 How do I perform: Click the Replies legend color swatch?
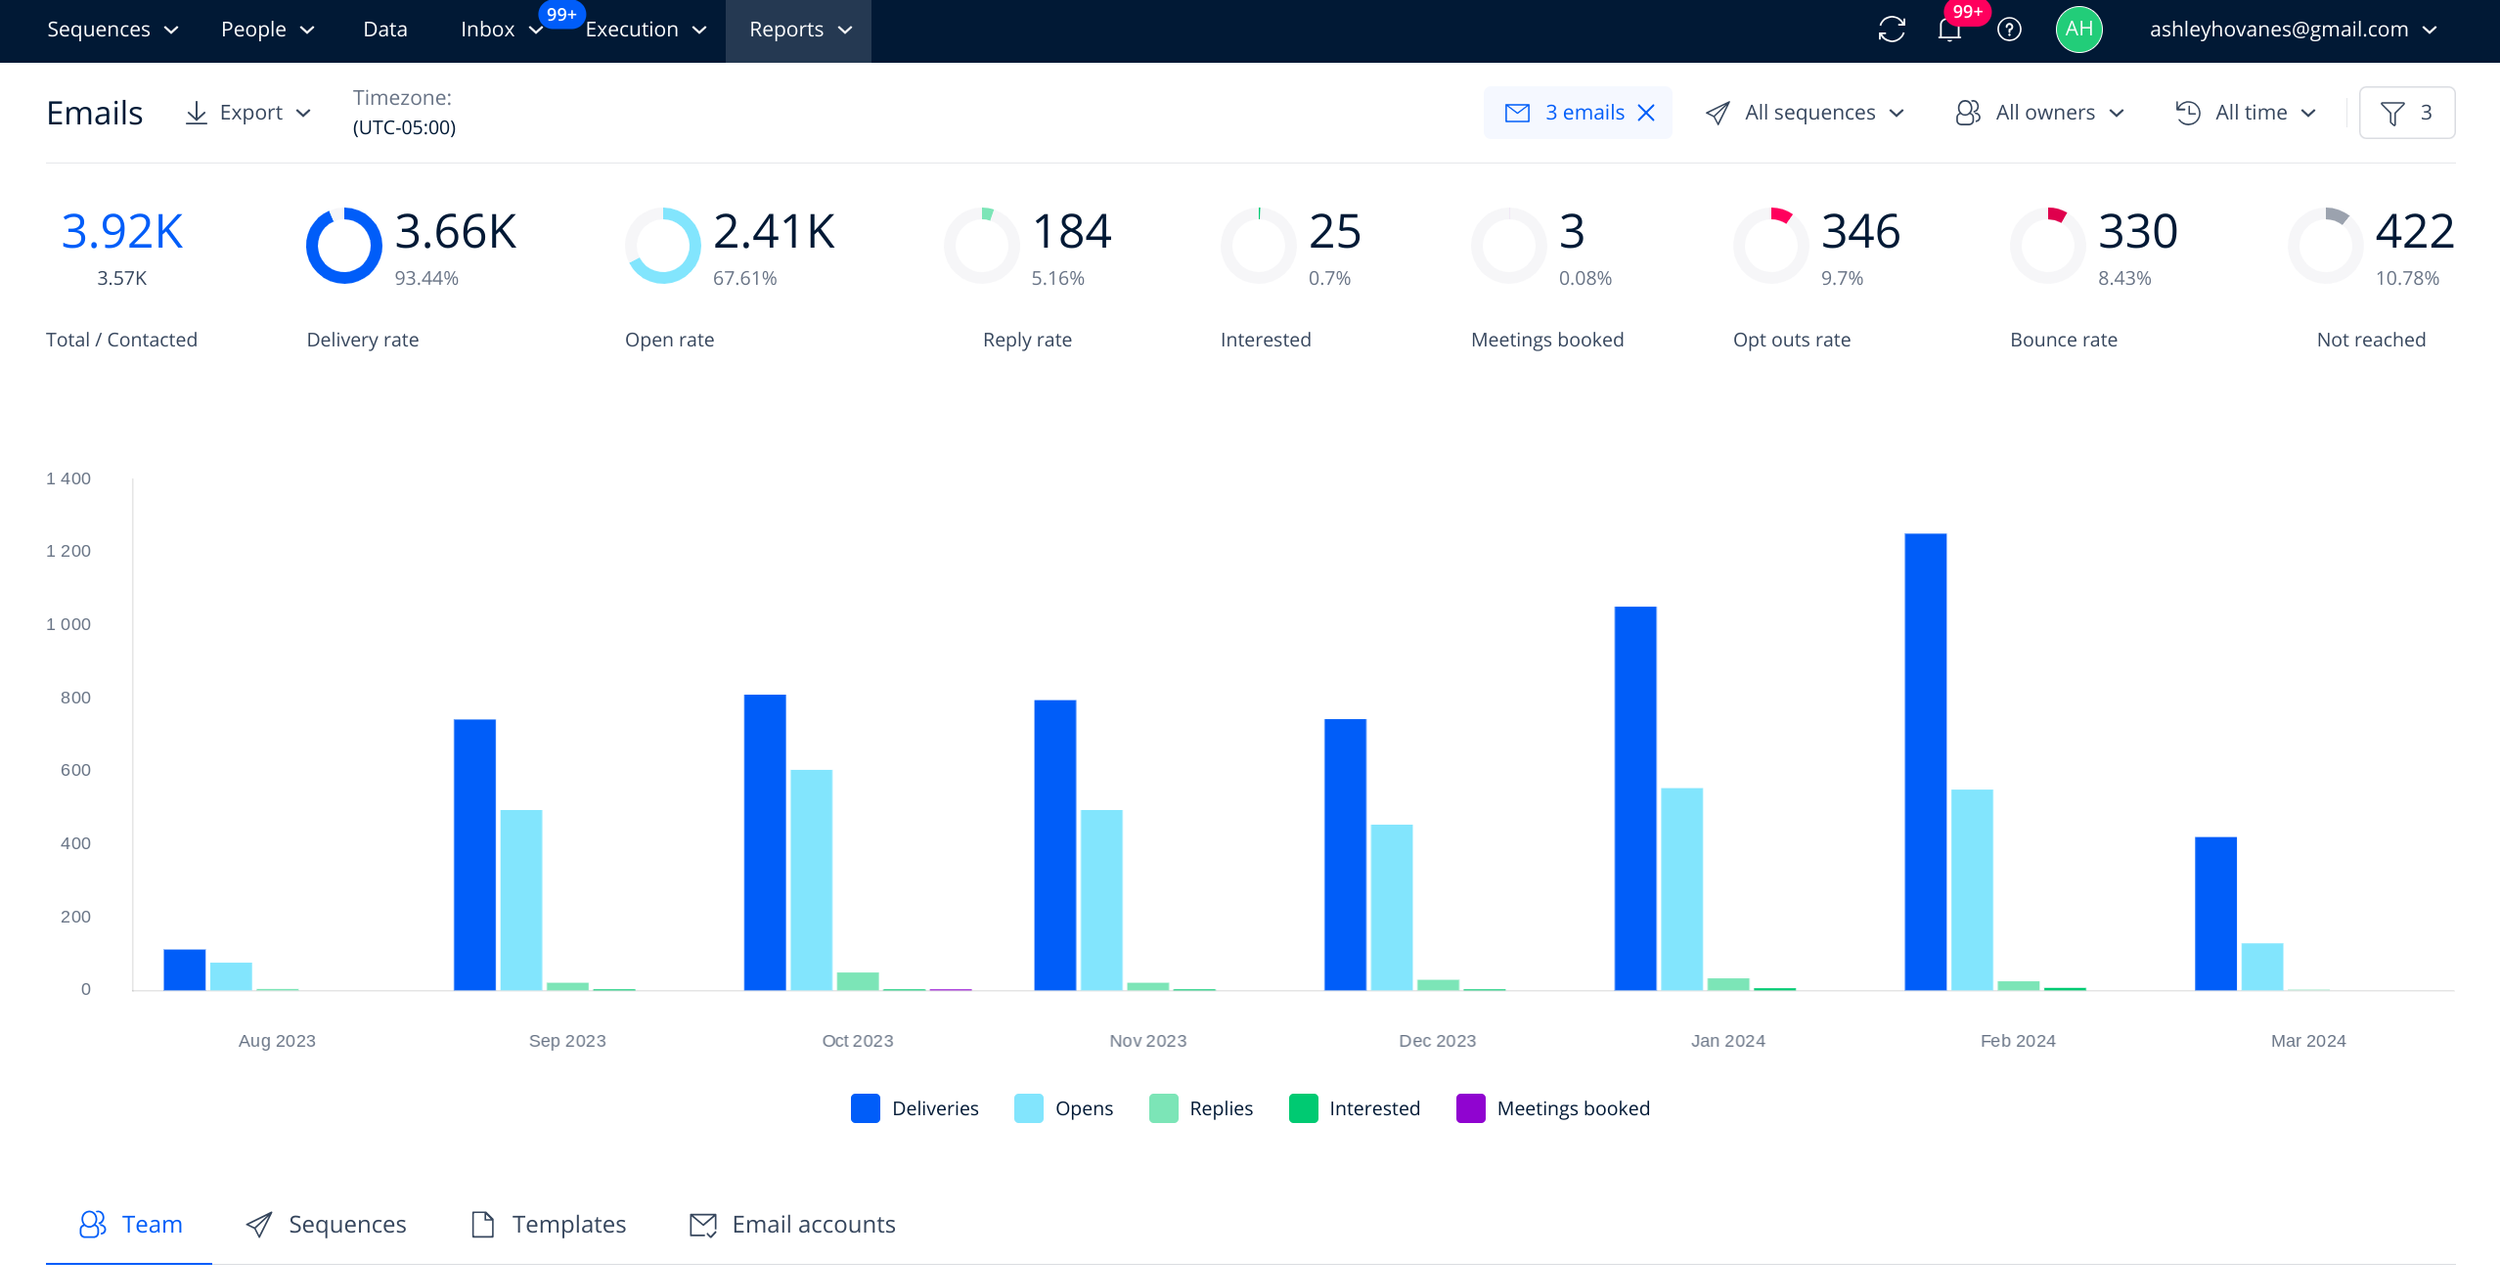coord(1163,1108)
